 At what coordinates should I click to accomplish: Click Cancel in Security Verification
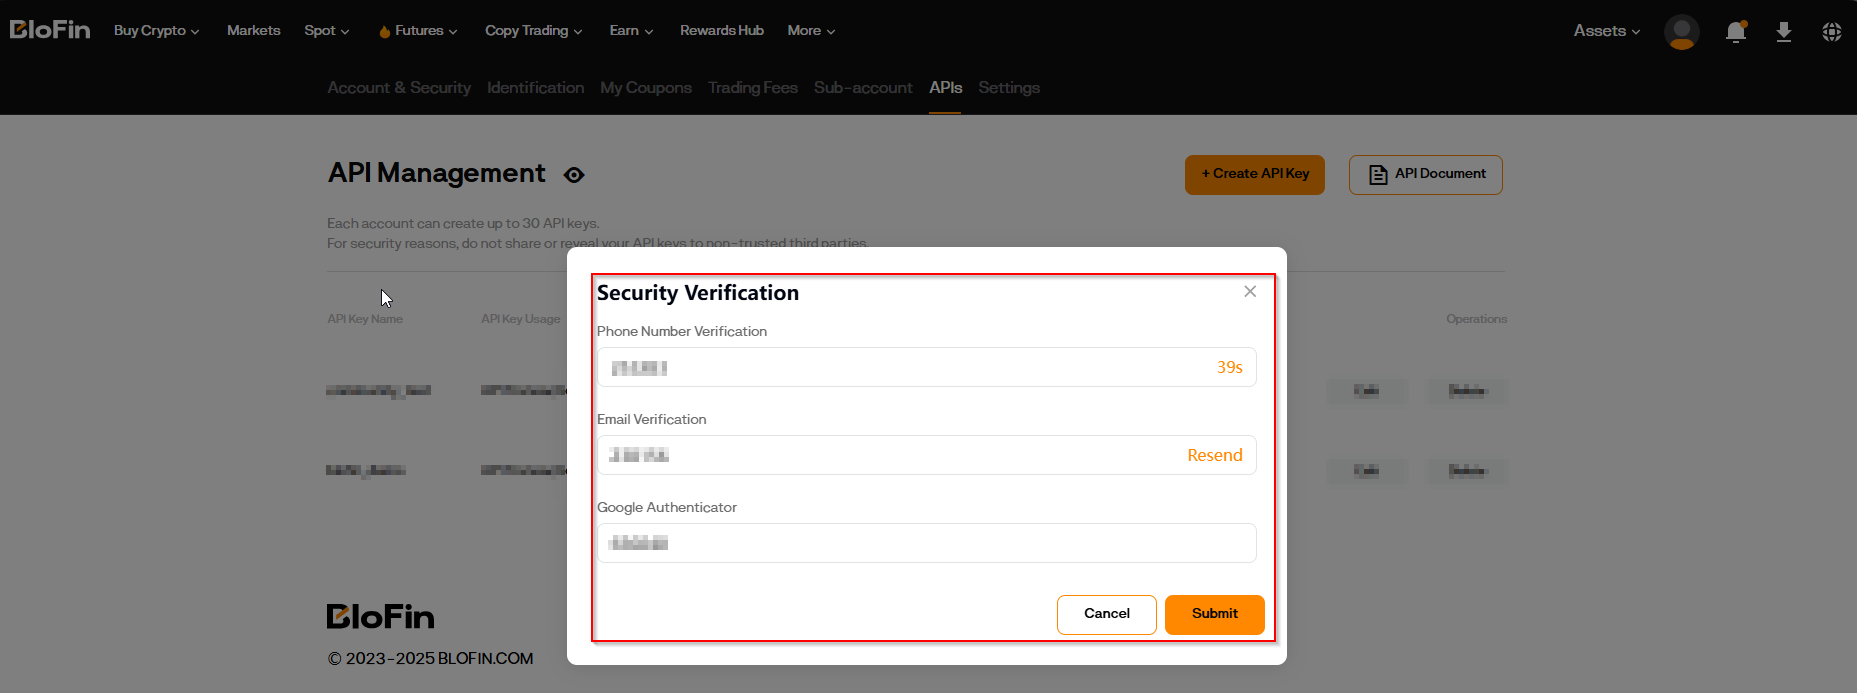click(x=1107, y=614)
